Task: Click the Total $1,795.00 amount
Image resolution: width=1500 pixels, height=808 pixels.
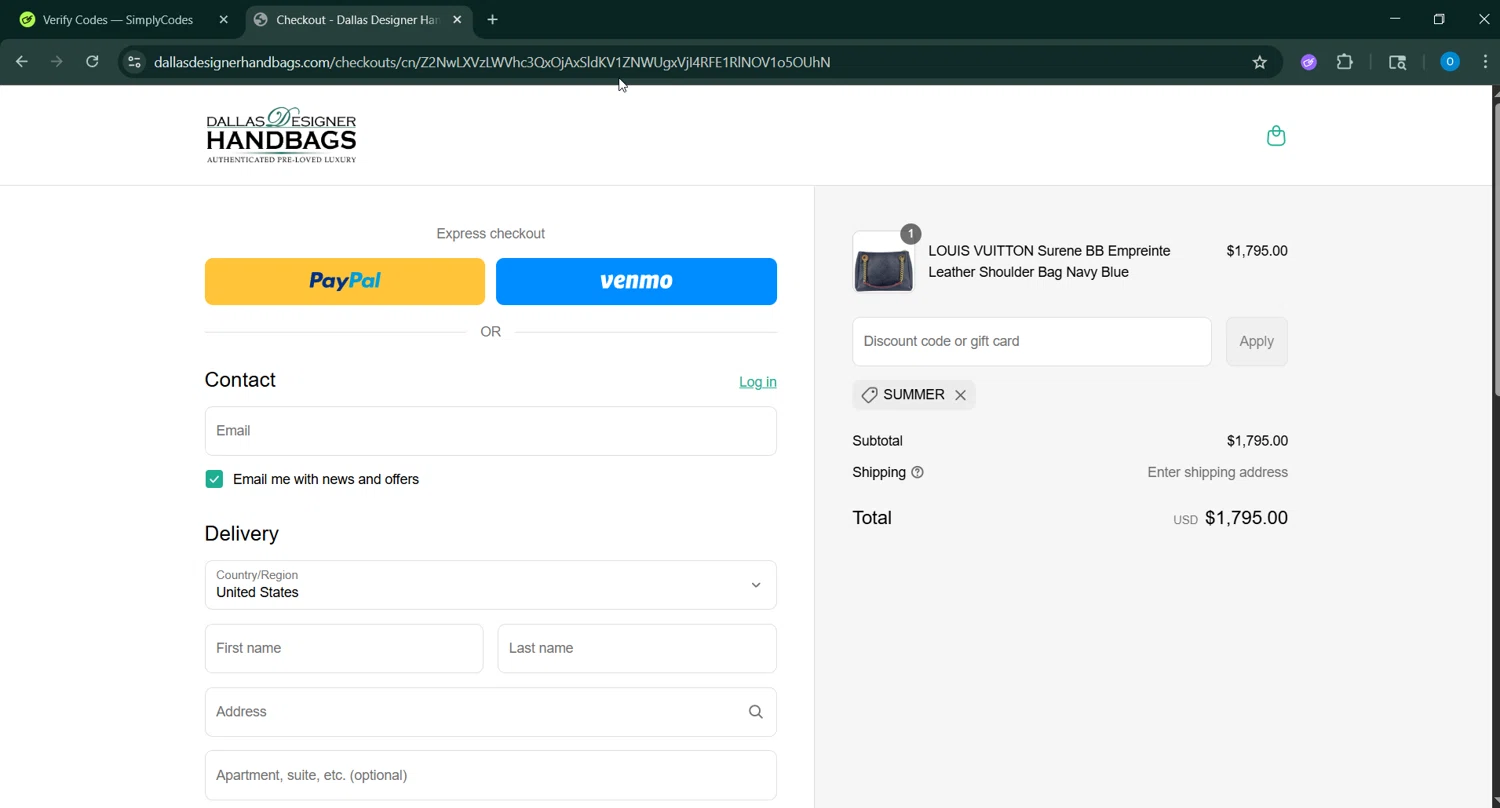Action: [x=1246, y=518]
